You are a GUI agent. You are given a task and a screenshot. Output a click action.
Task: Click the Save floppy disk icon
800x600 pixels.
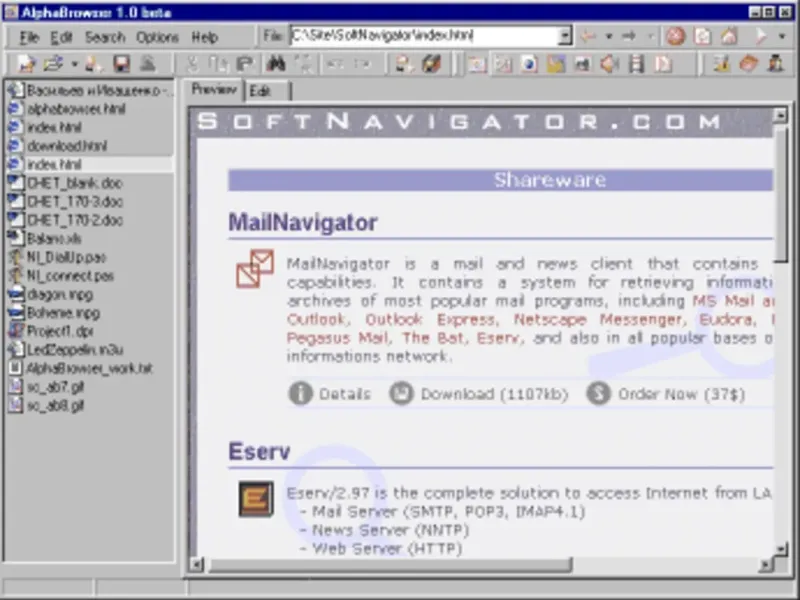pyautogui.click(x=121, y=64)
